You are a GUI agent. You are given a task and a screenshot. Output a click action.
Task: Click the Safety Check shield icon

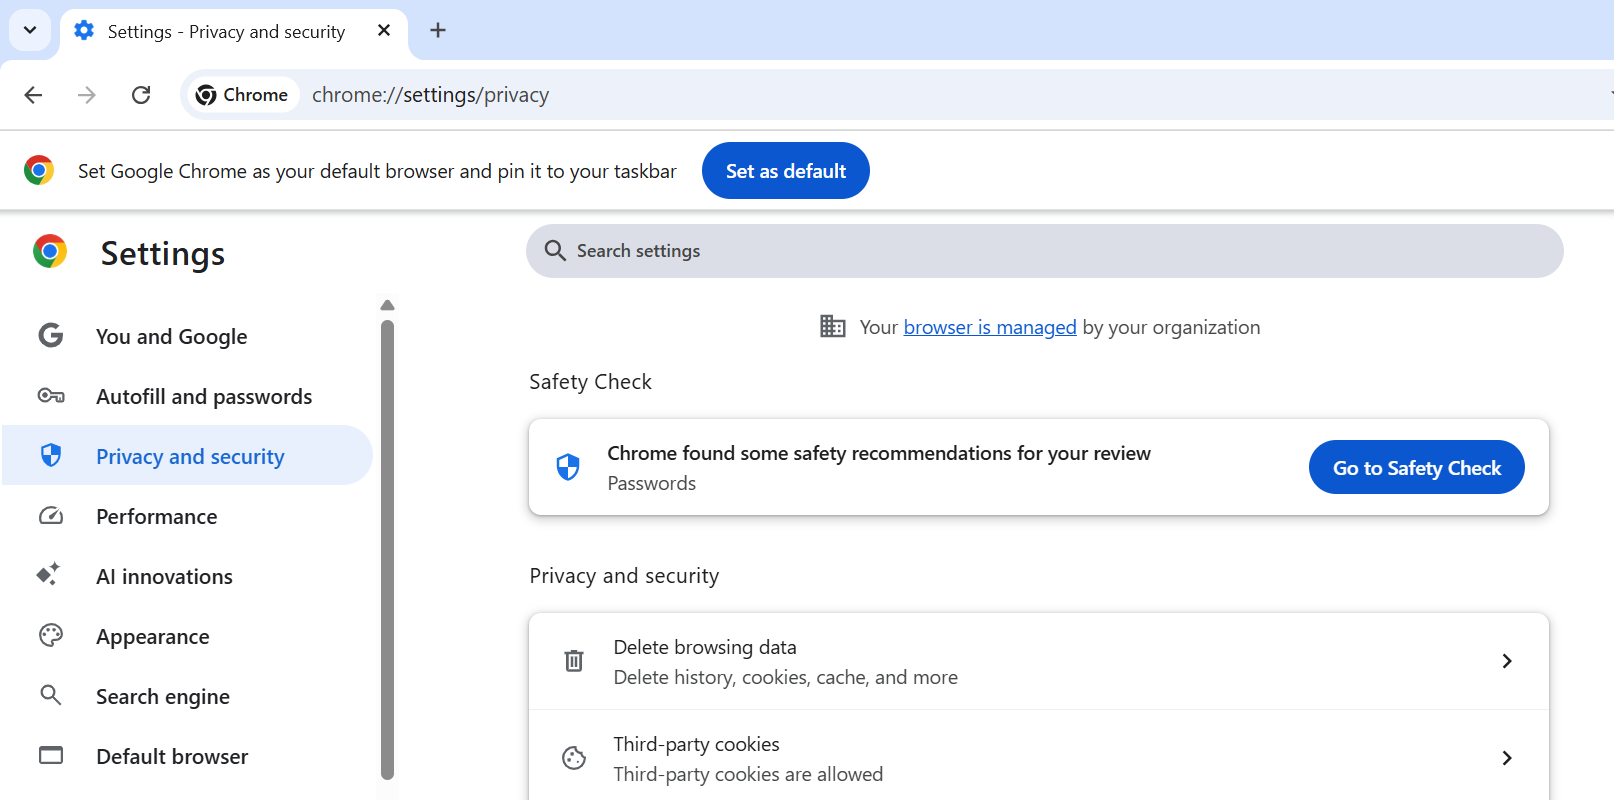568,467
